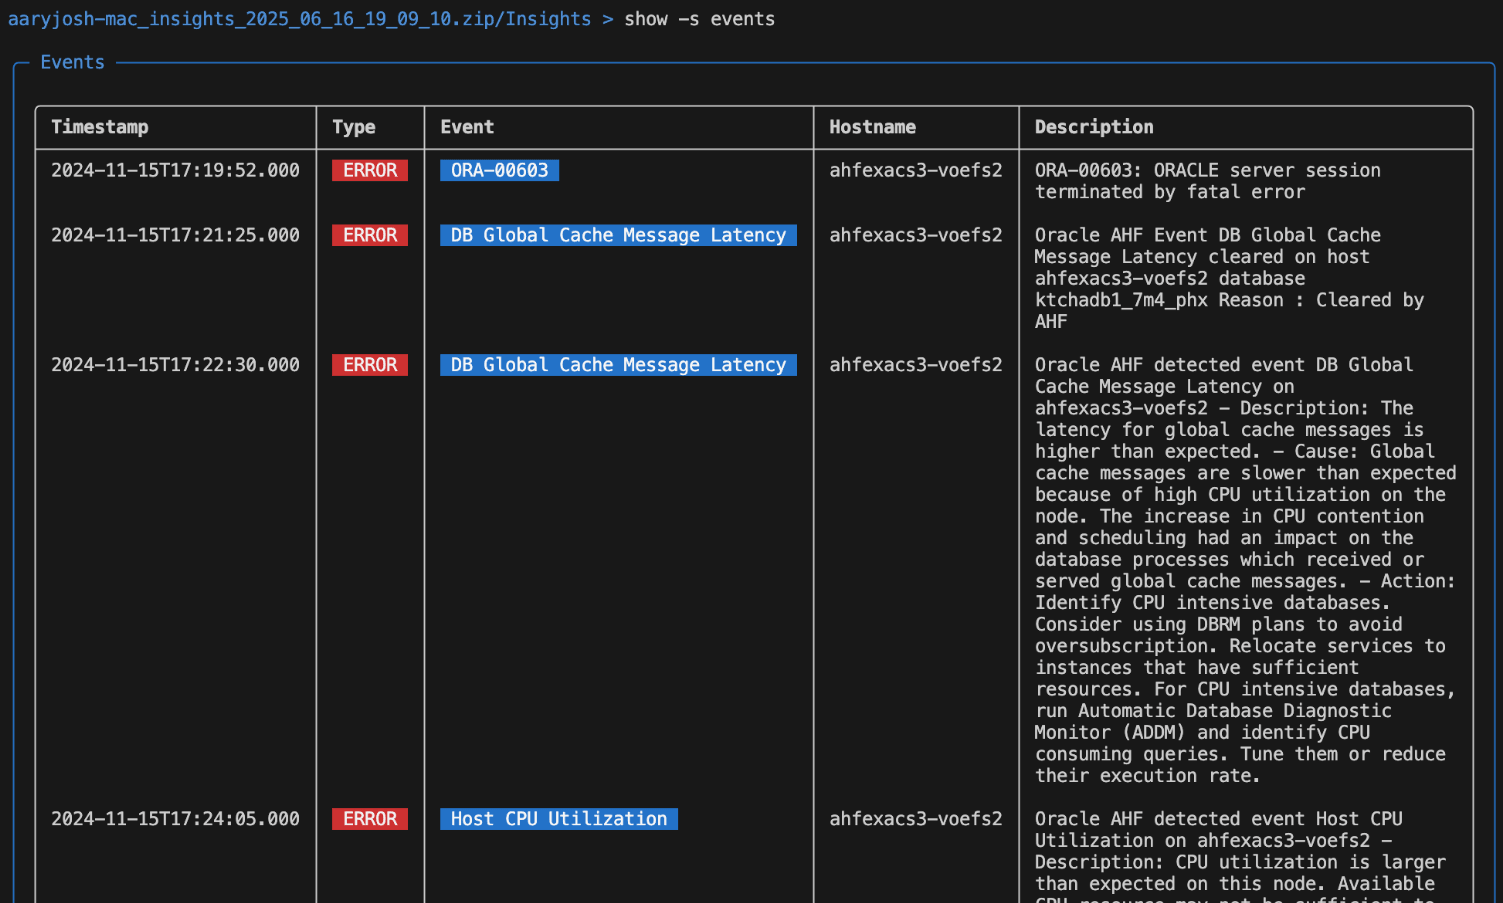1503x903 pixels.
Task: Click the show -s events command text
Action: click(x=700, y=18)
